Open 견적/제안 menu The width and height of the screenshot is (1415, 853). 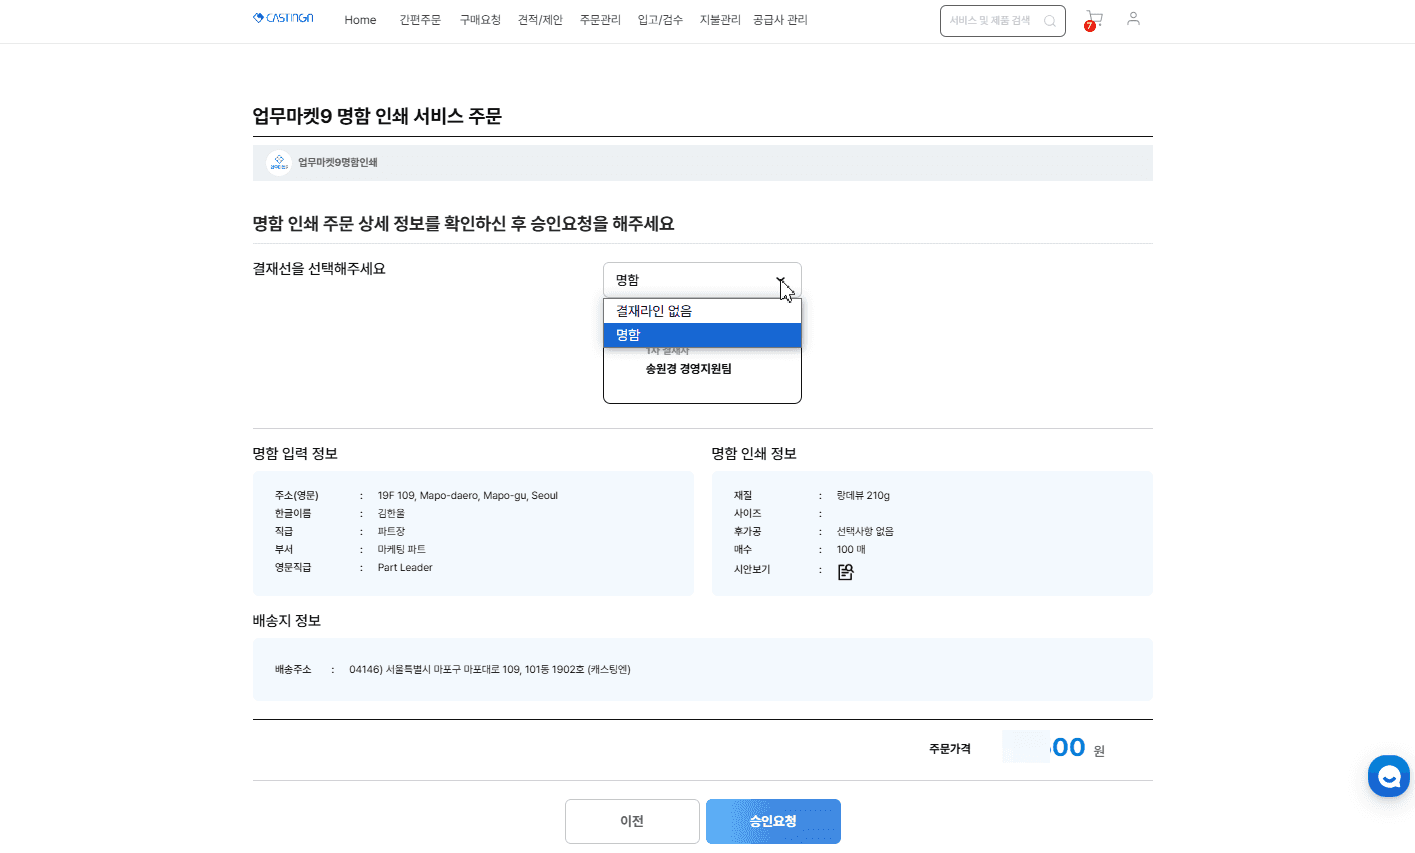pyautogui.click(x=540, y=20)
